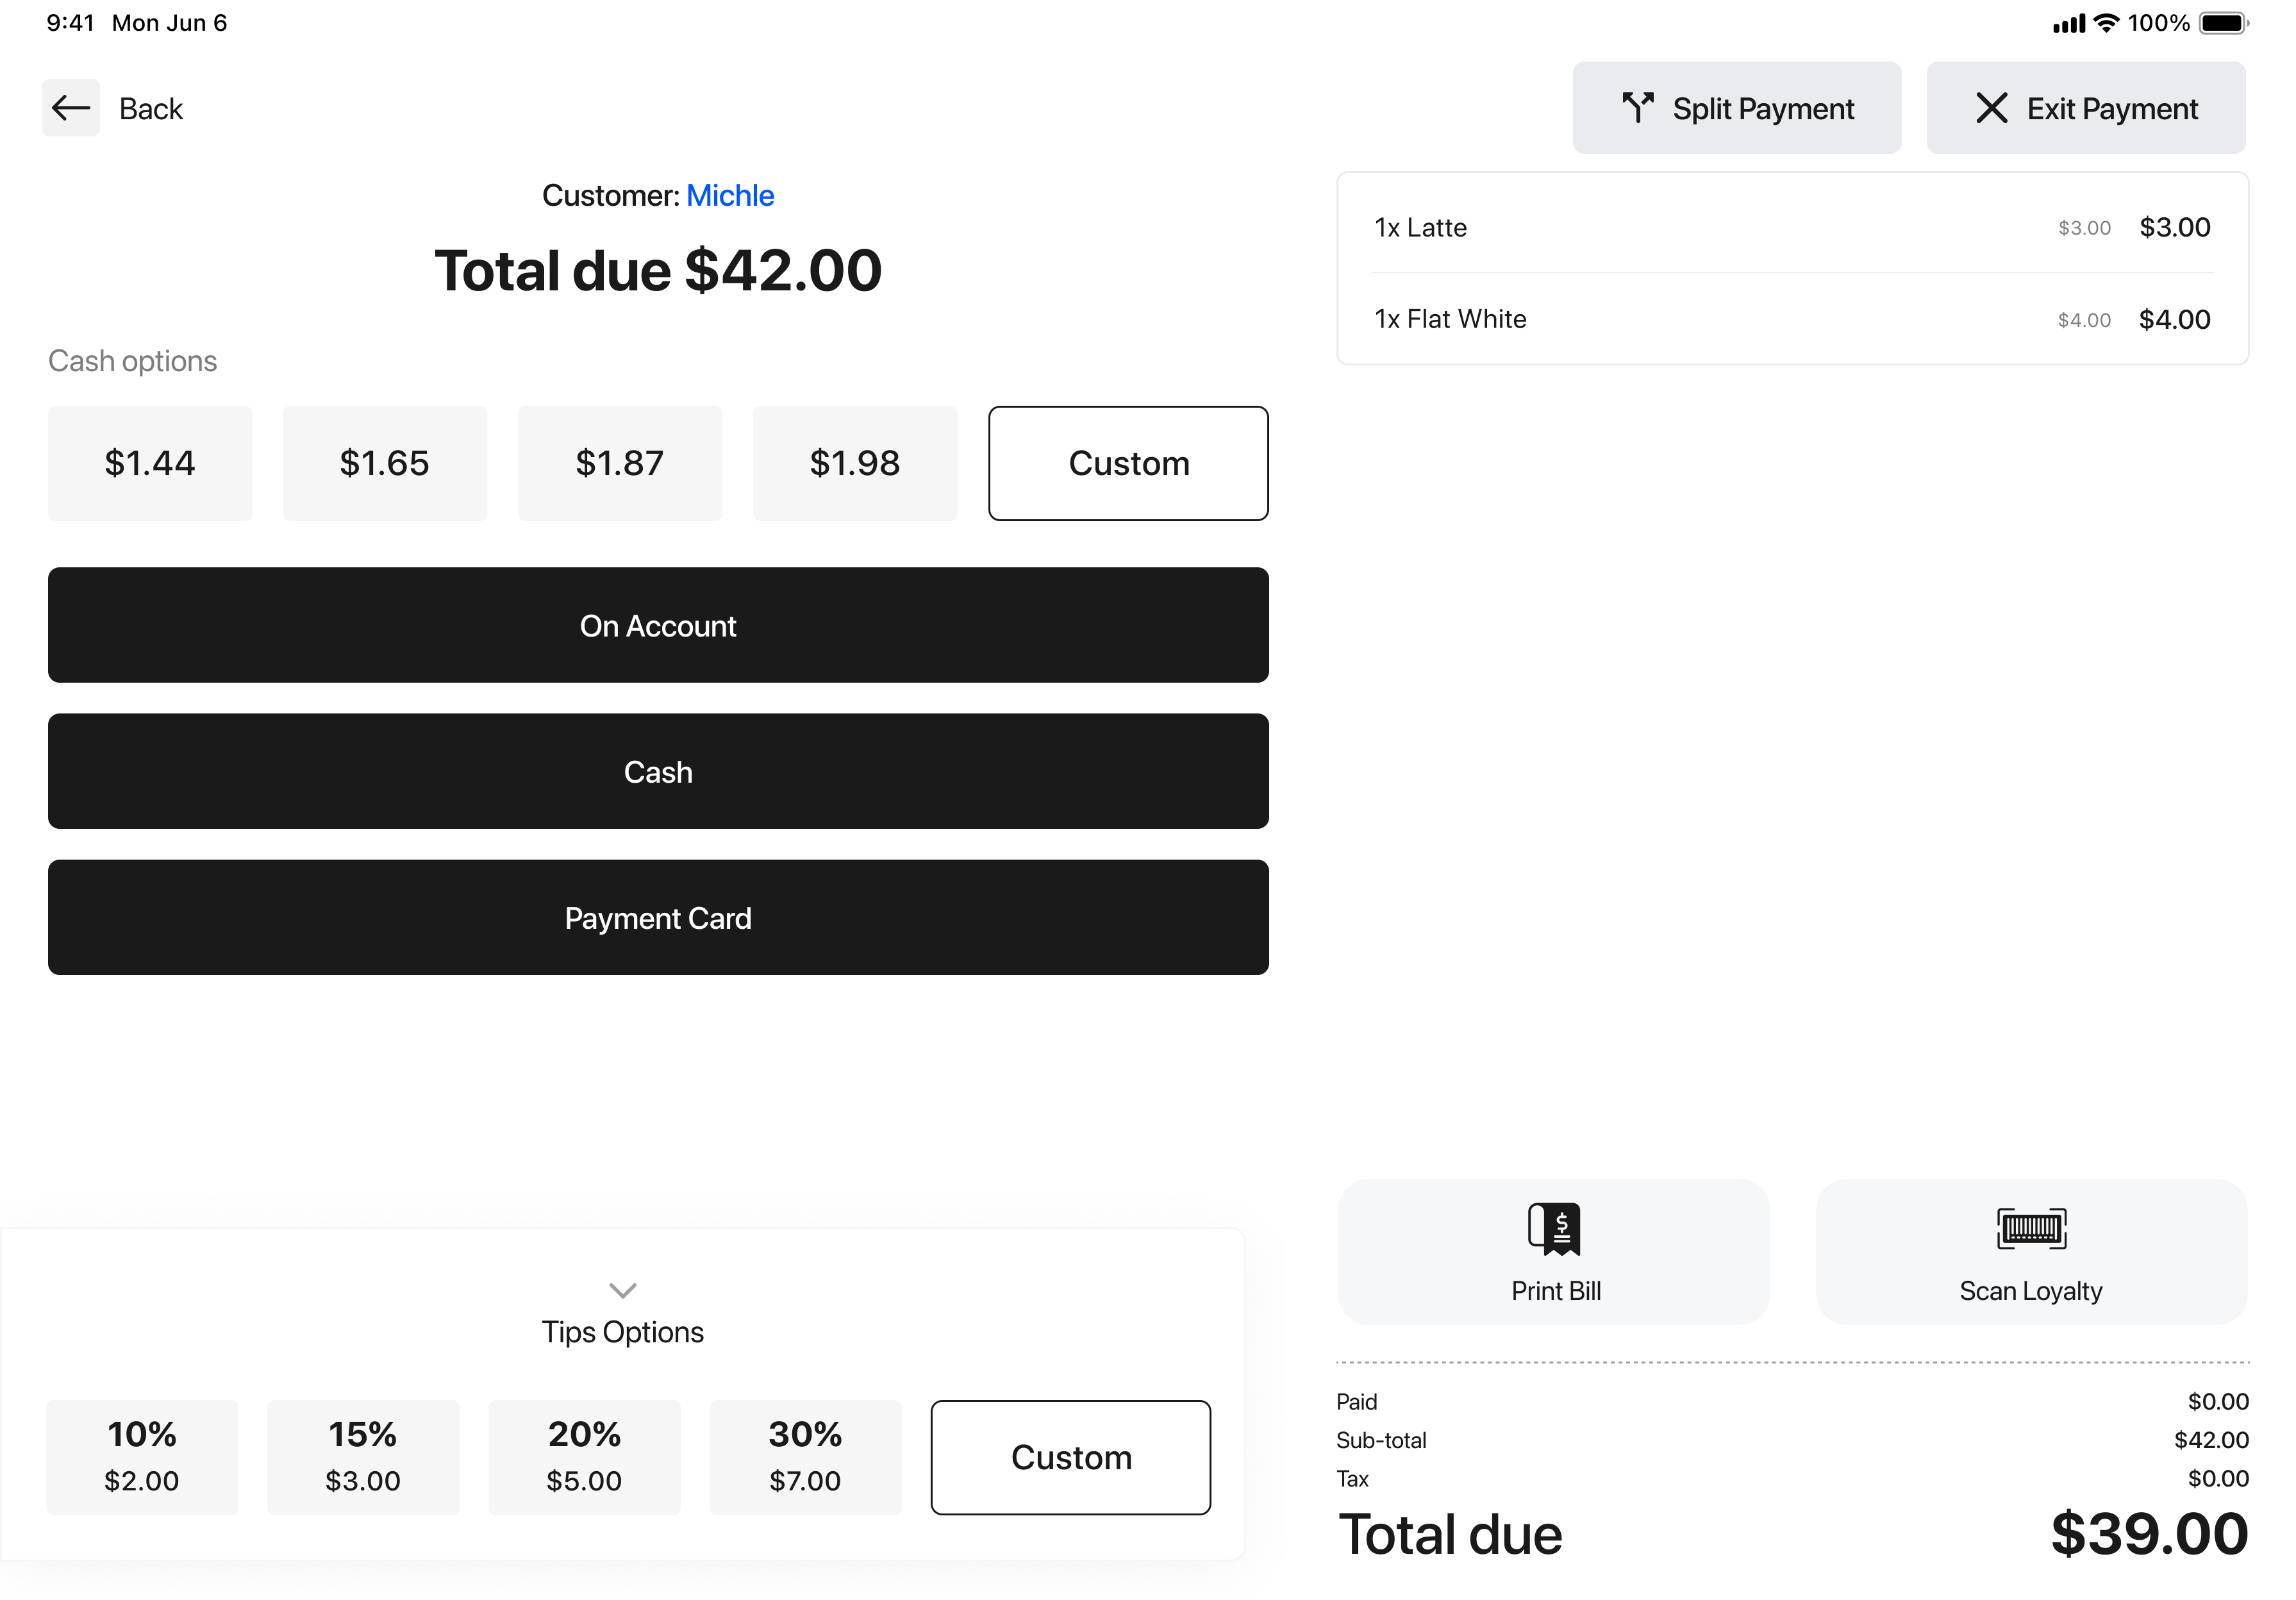Collapse the Tips Options chevron
The width and height of the screenshot is (2296, 1600).
(x=623, y=1290)
